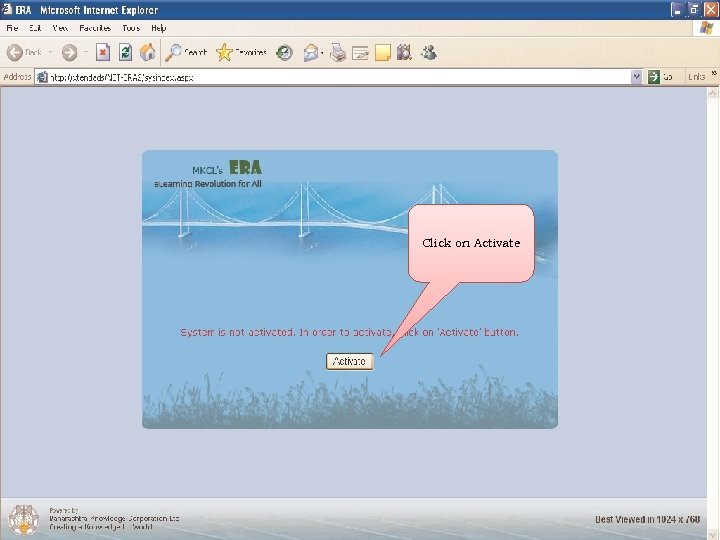Screen dimensions: 720x540
Task: Open the Edit menu
Action: coord(35,28)
